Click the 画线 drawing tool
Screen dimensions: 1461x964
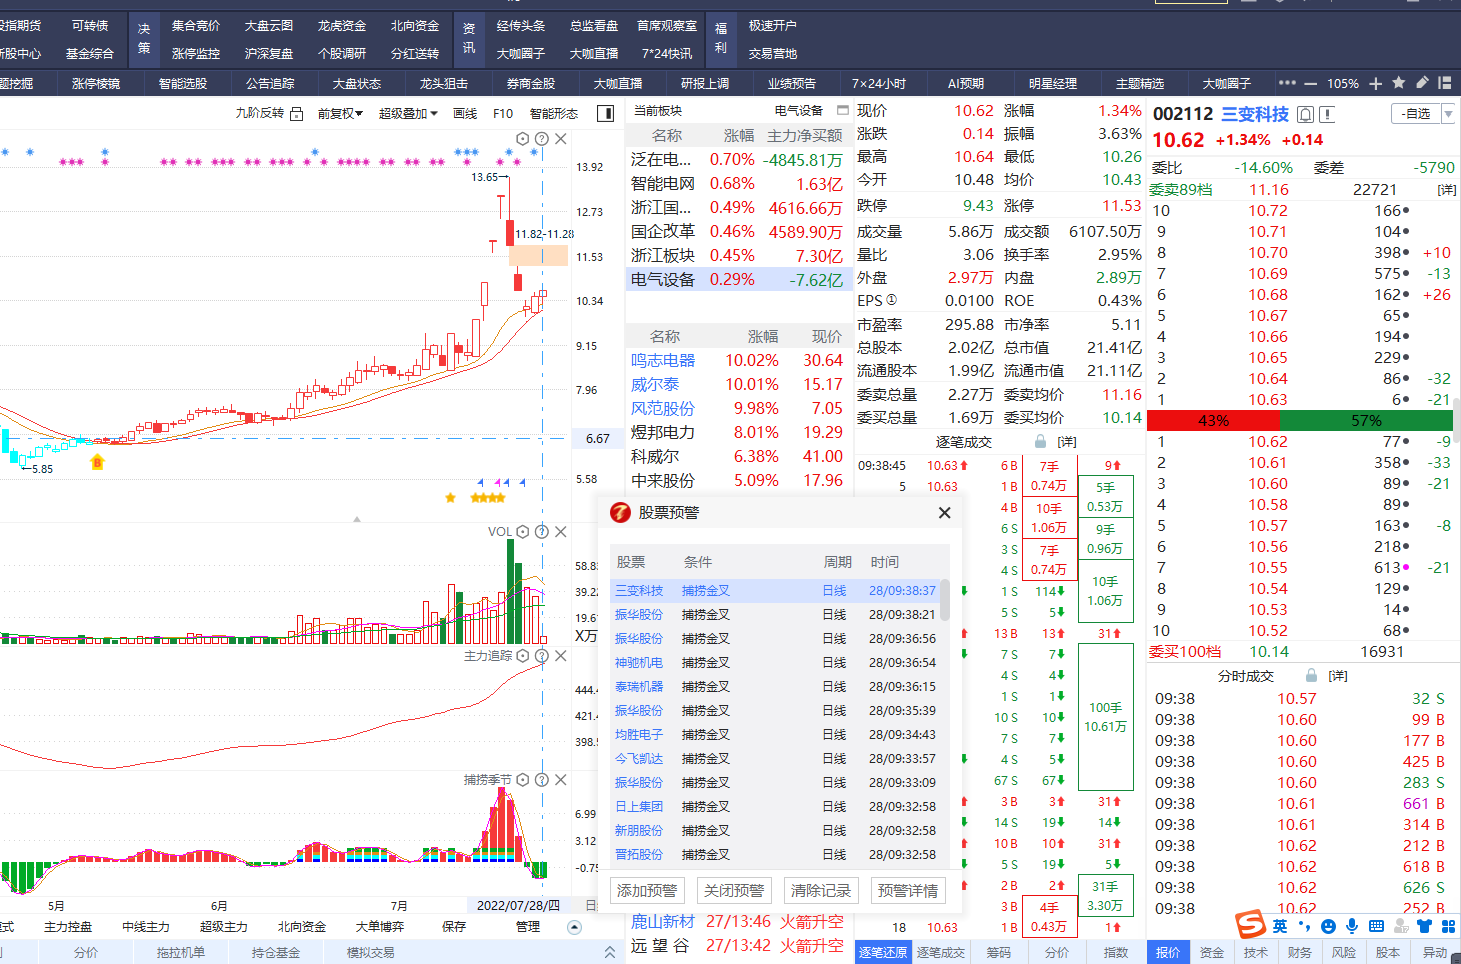465,114
